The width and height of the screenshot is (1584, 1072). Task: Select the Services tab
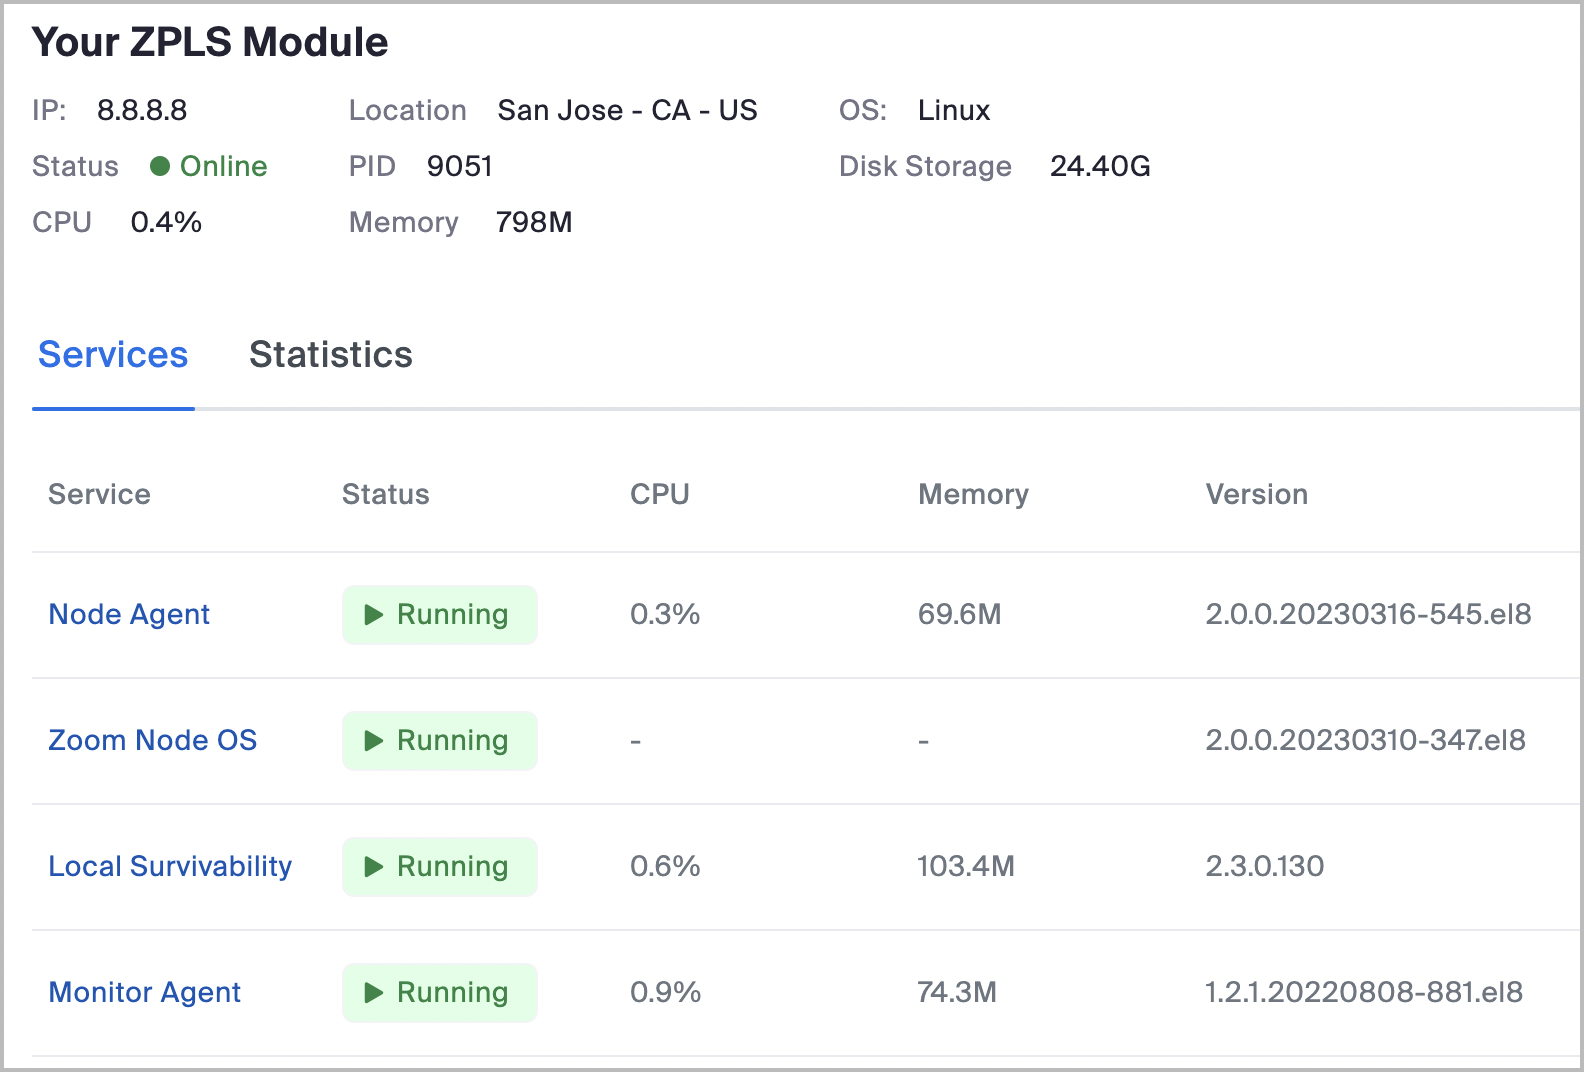(x=113, y=355)
